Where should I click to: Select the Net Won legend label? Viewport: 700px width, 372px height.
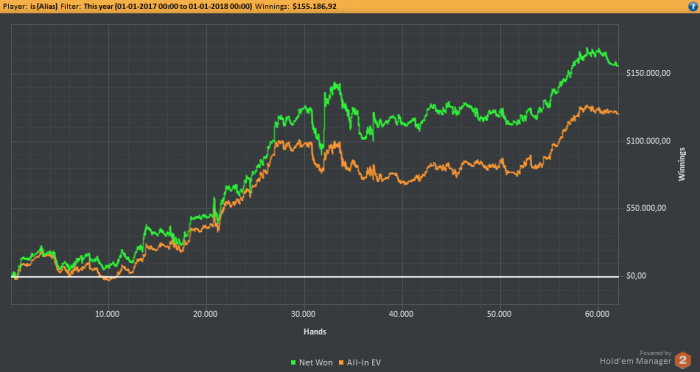point(316,363)
